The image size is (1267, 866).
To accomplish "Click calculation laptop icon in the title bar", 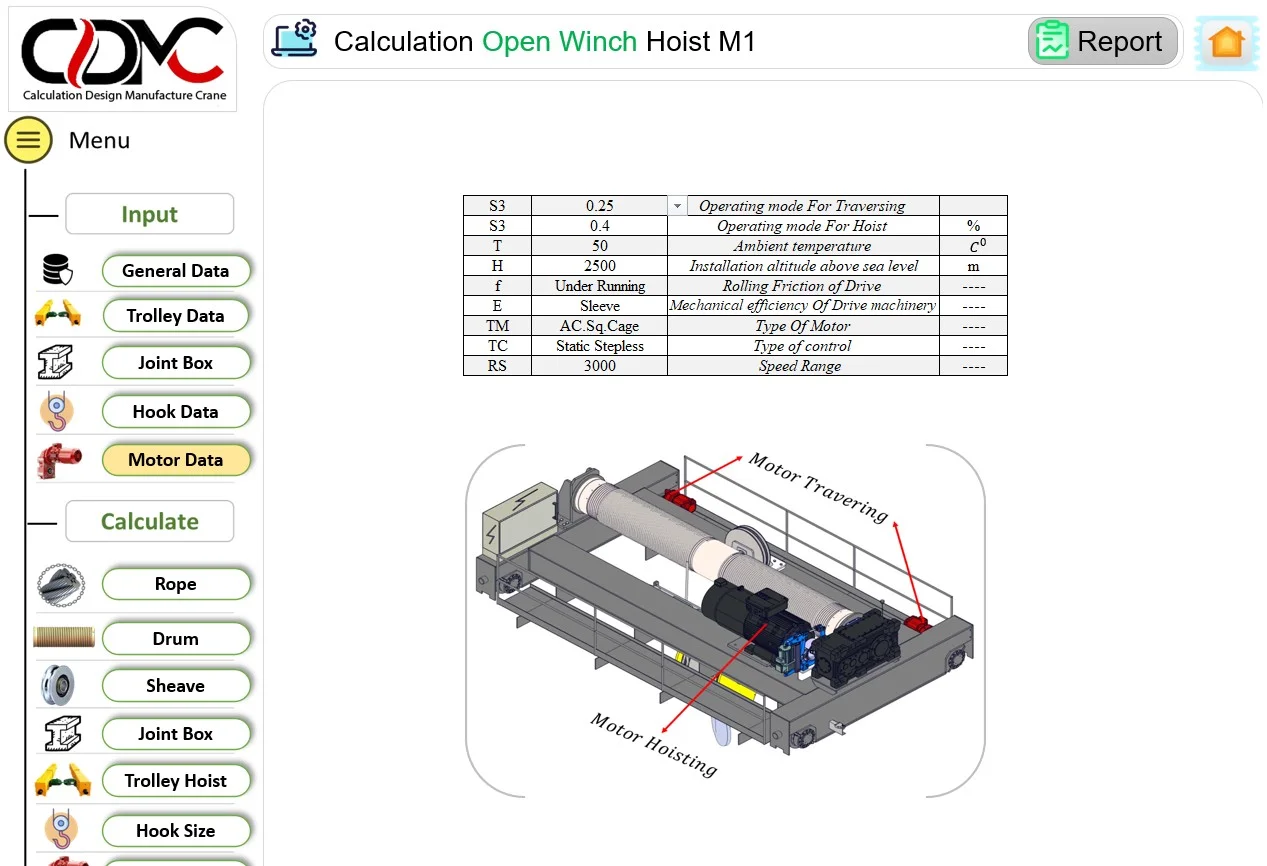I will [x=295, y=41].
